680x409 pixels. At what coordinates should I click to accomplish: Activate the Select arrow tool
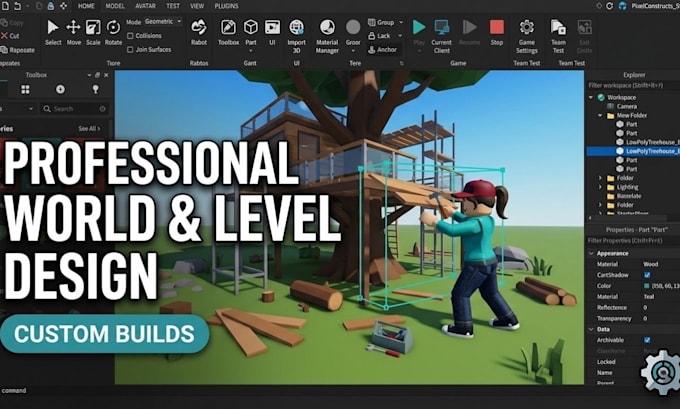(x=53, y=32)
